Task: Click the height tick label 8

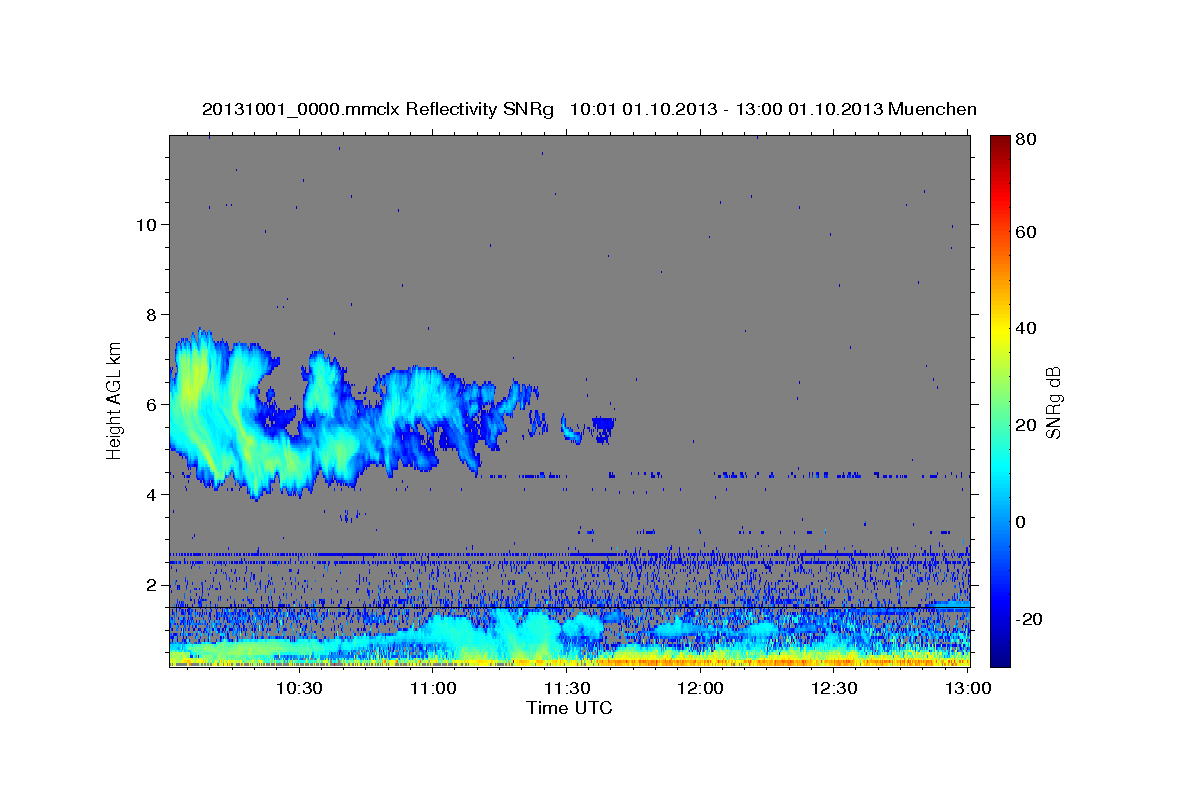Action: pyautogui.click(x=152, y=314)
